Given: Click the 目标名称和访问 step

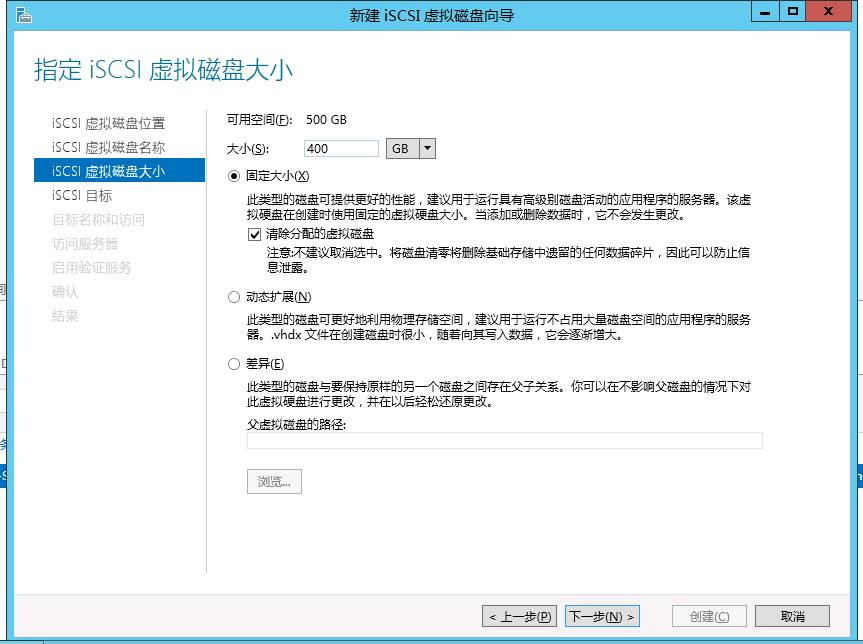Looking at the screenshot, I should (x=98, y=220).
